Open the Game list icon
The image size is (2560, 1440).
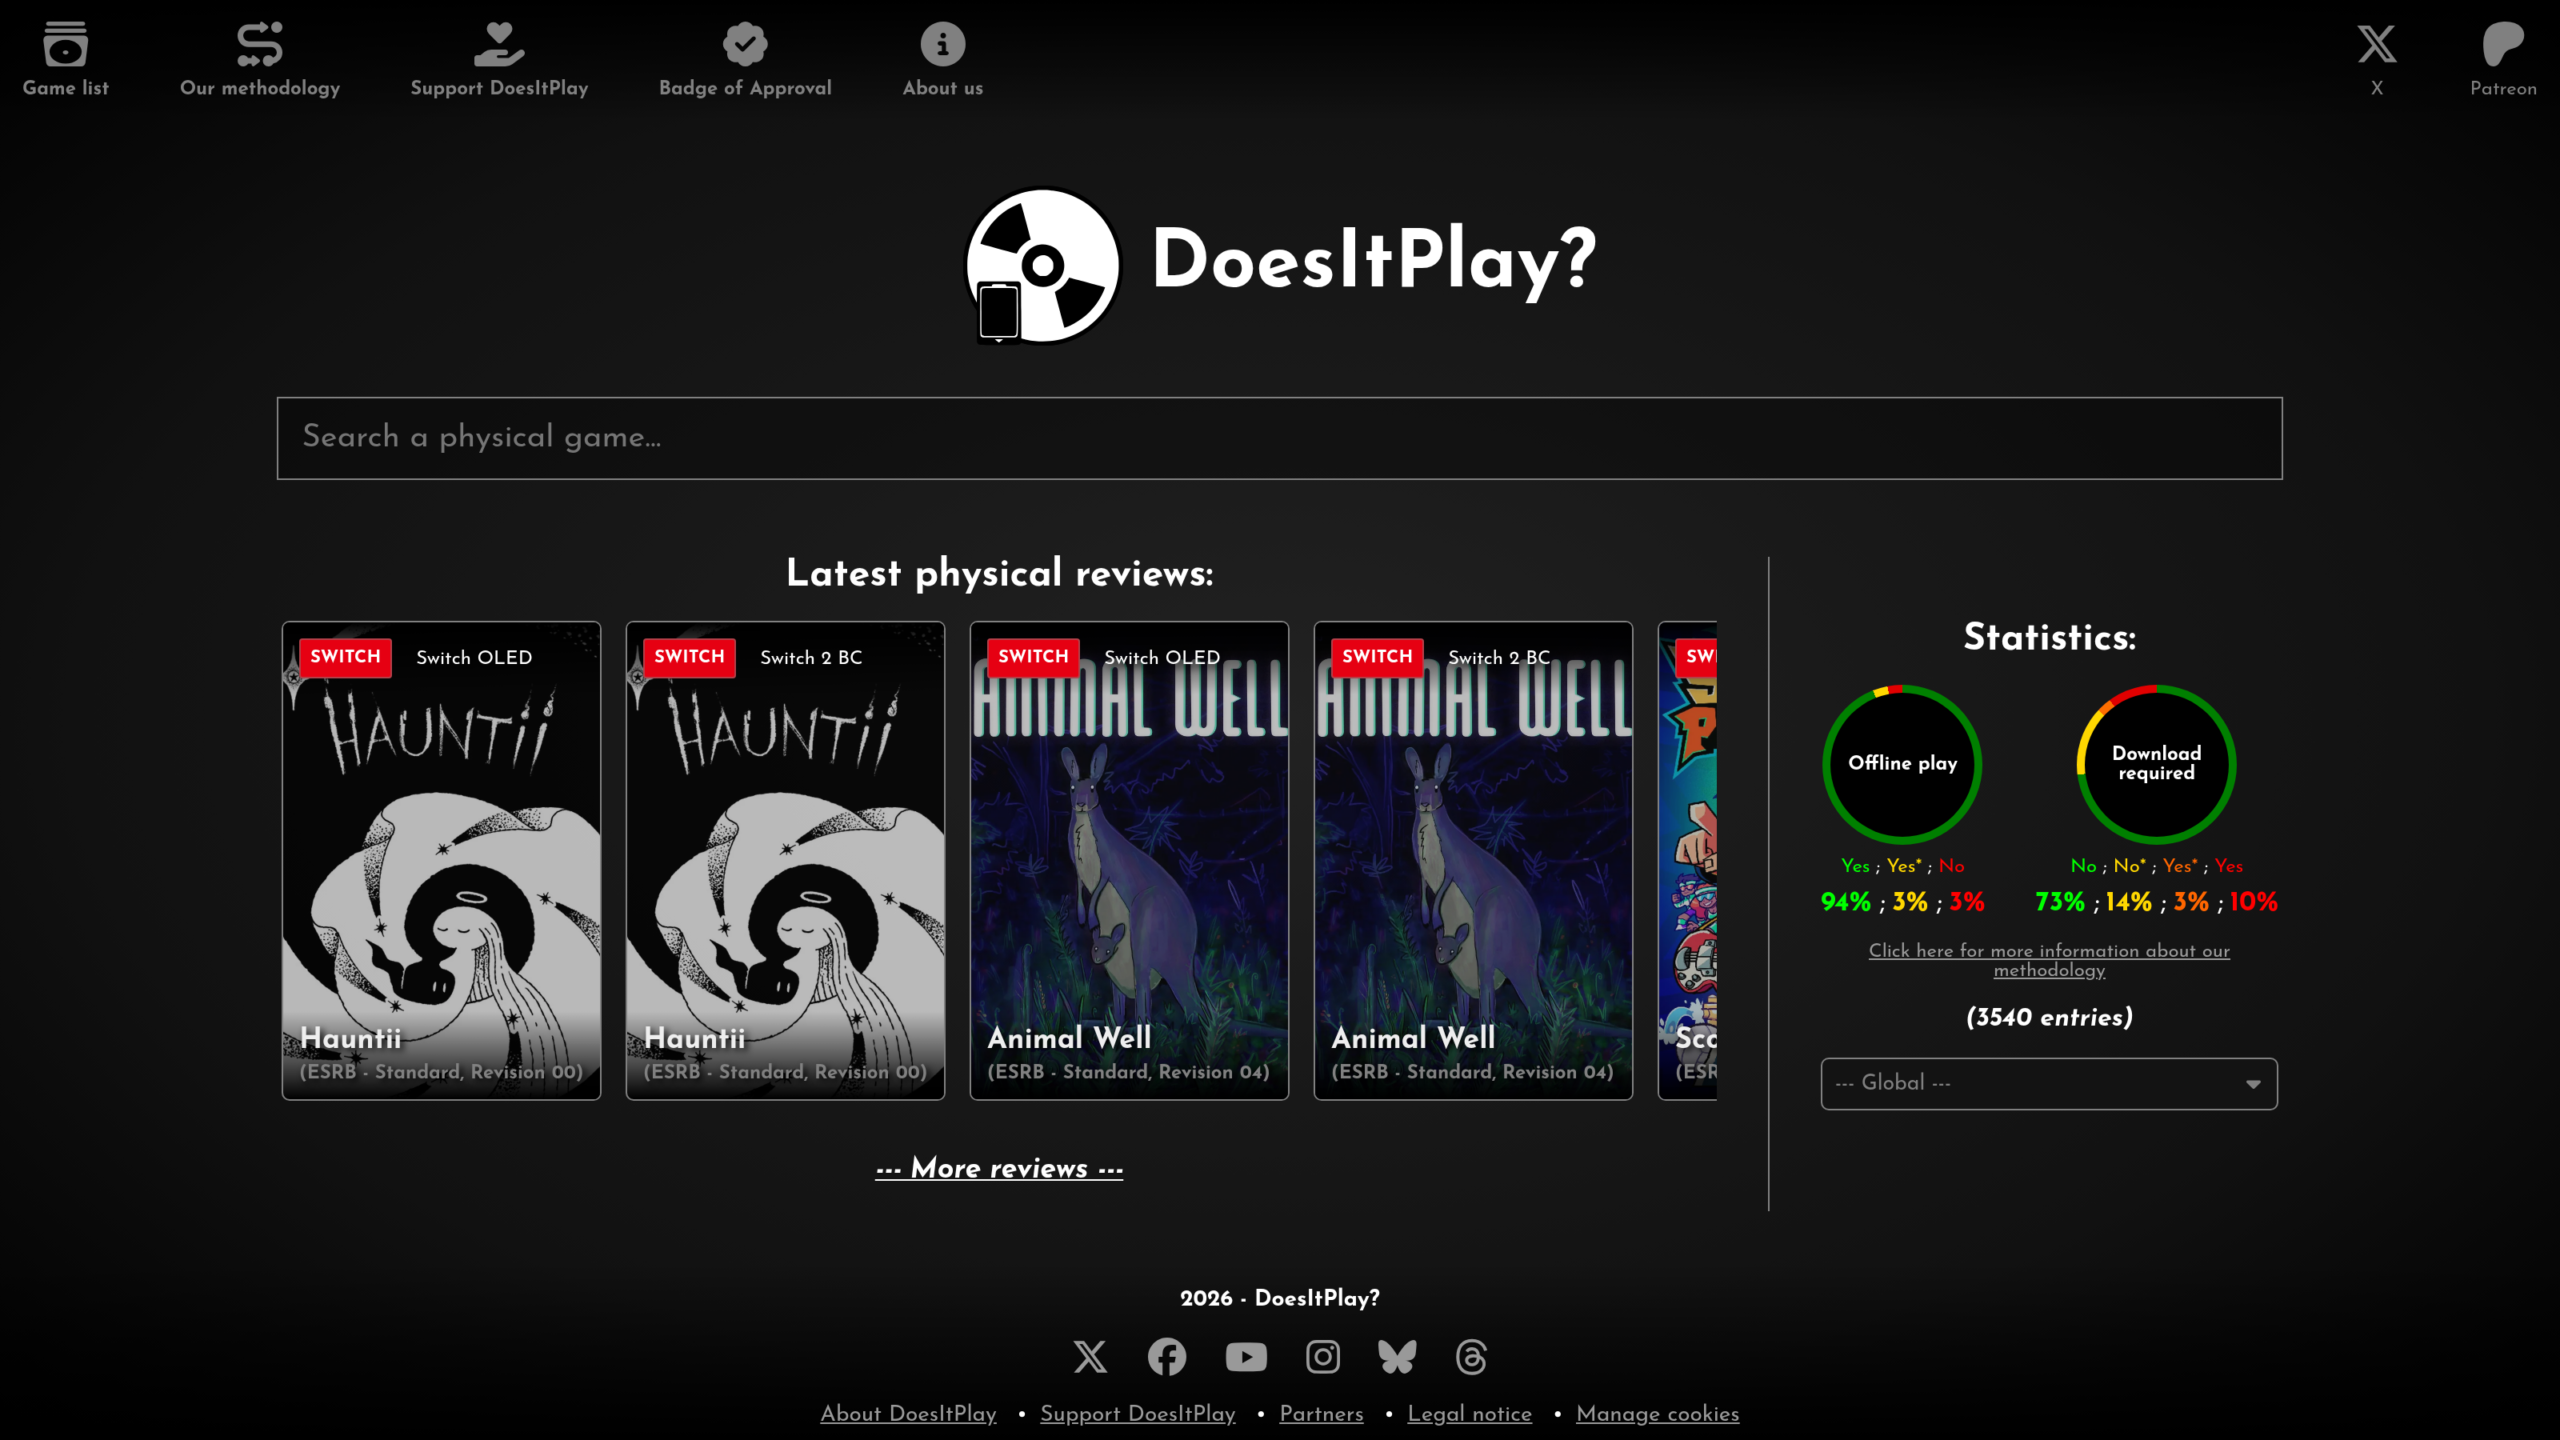66,44
